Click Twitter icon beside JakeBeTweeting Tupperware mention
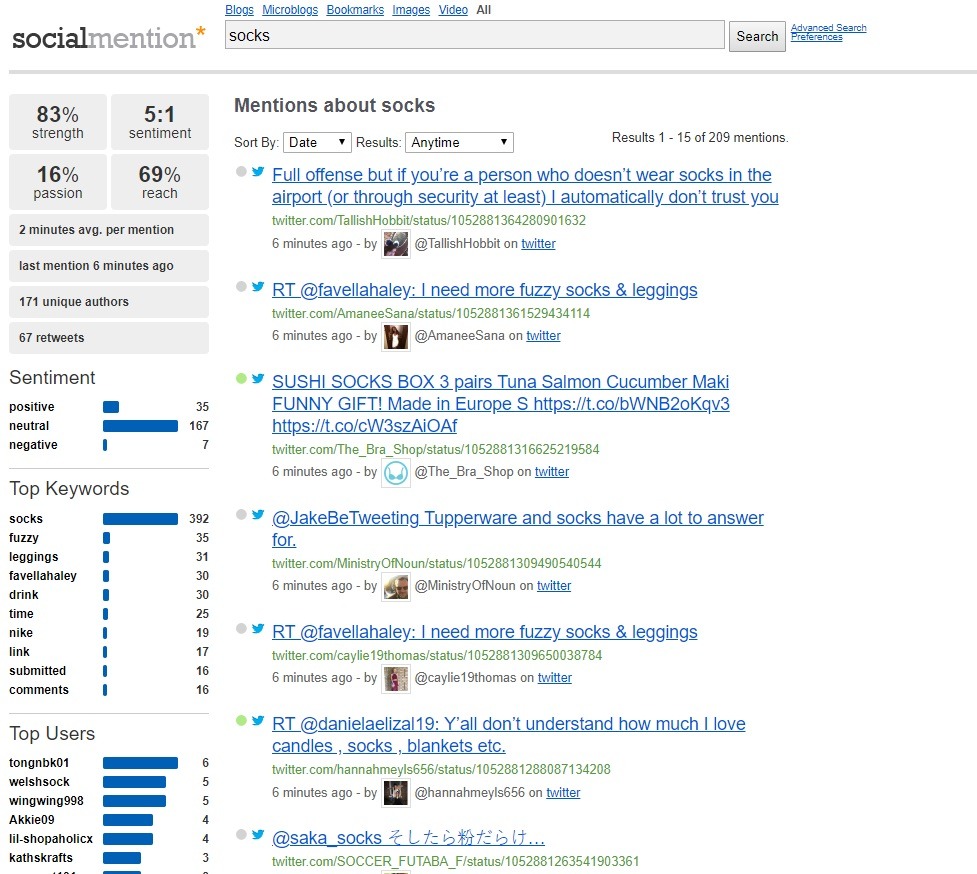The width and height of the screenshot is (977, 874). pos(258,514)
